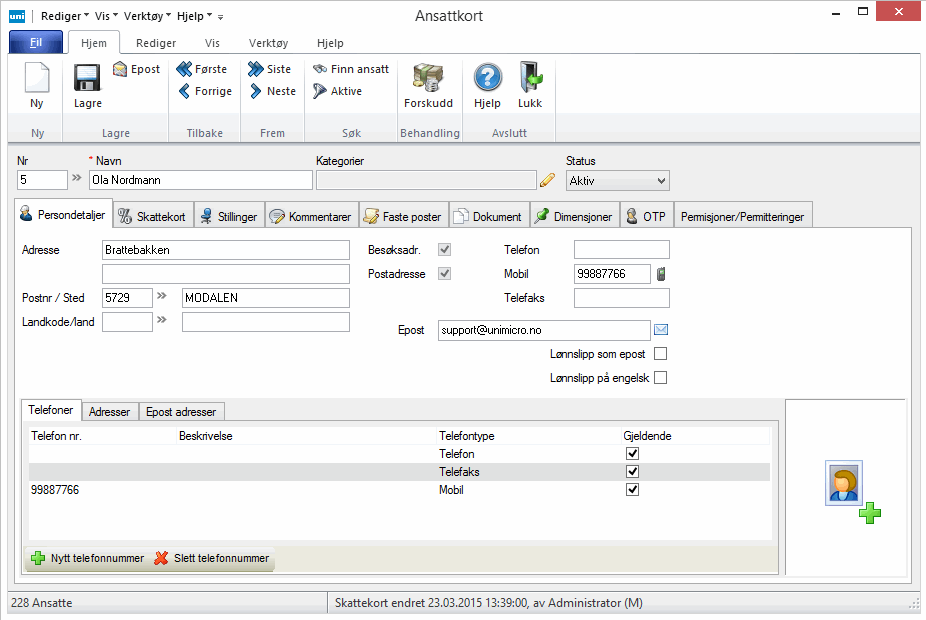
Task: Switch to the Skattekort tab
Action: point(152,216)
